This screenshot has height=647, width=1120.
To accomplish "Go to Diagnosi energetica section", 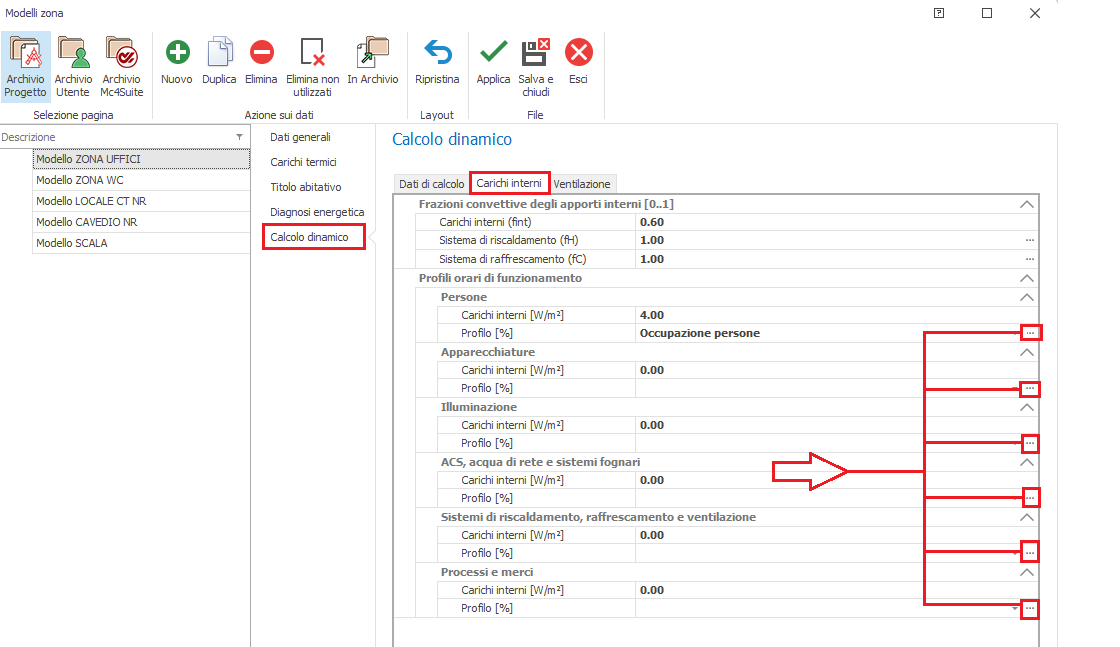I will tap(317, 212).
